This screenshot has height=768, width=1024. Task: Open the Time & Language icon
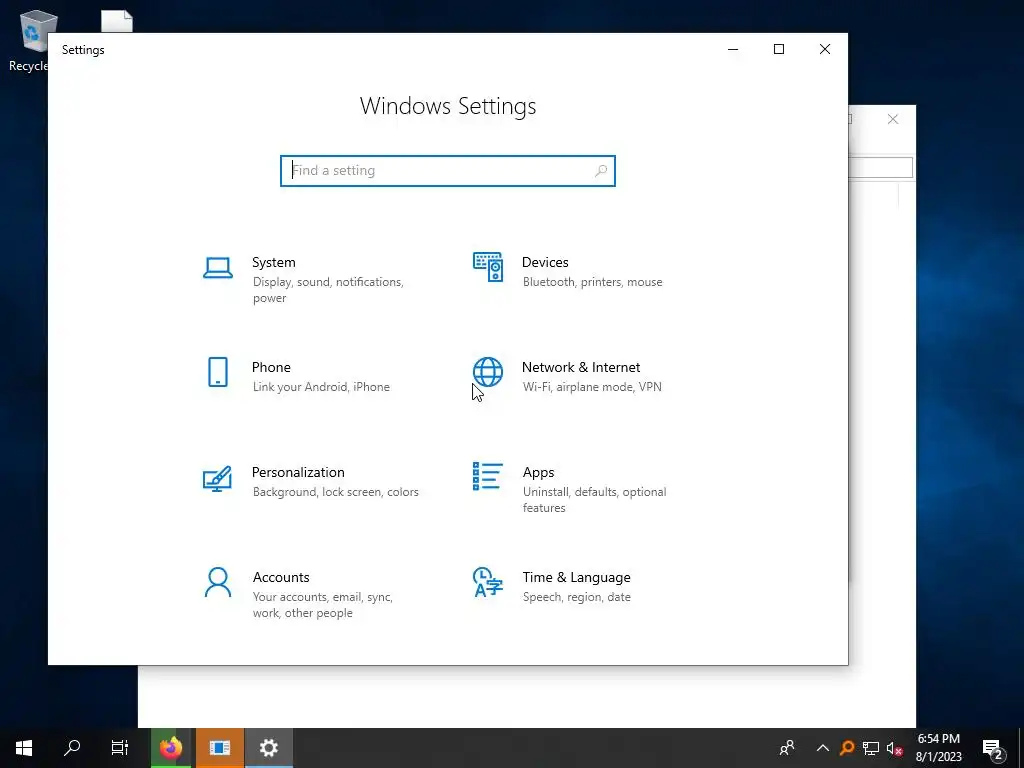coord(488,583)
